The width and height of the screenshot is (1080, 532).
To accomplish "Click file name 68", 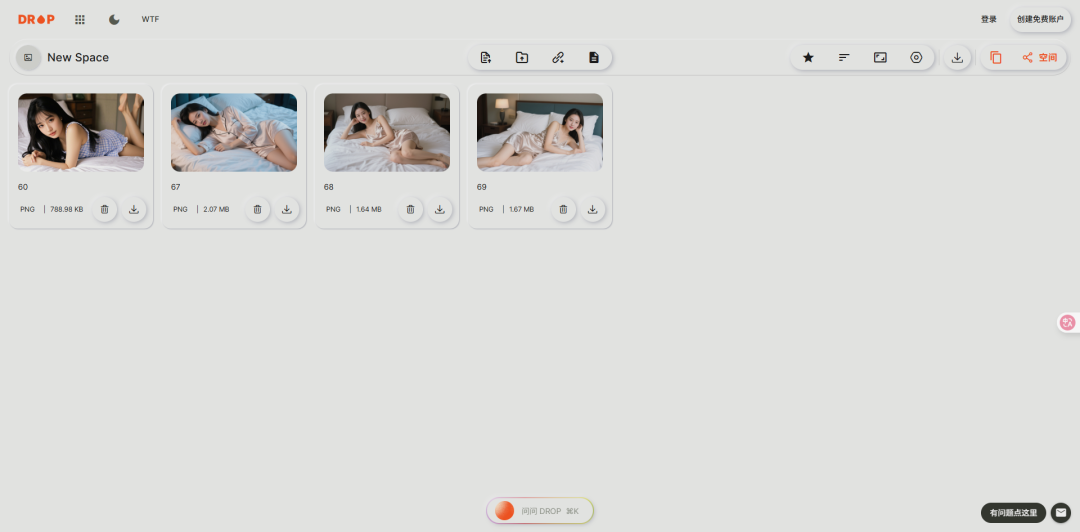I will pyautogui.click(x=329, y=187).
